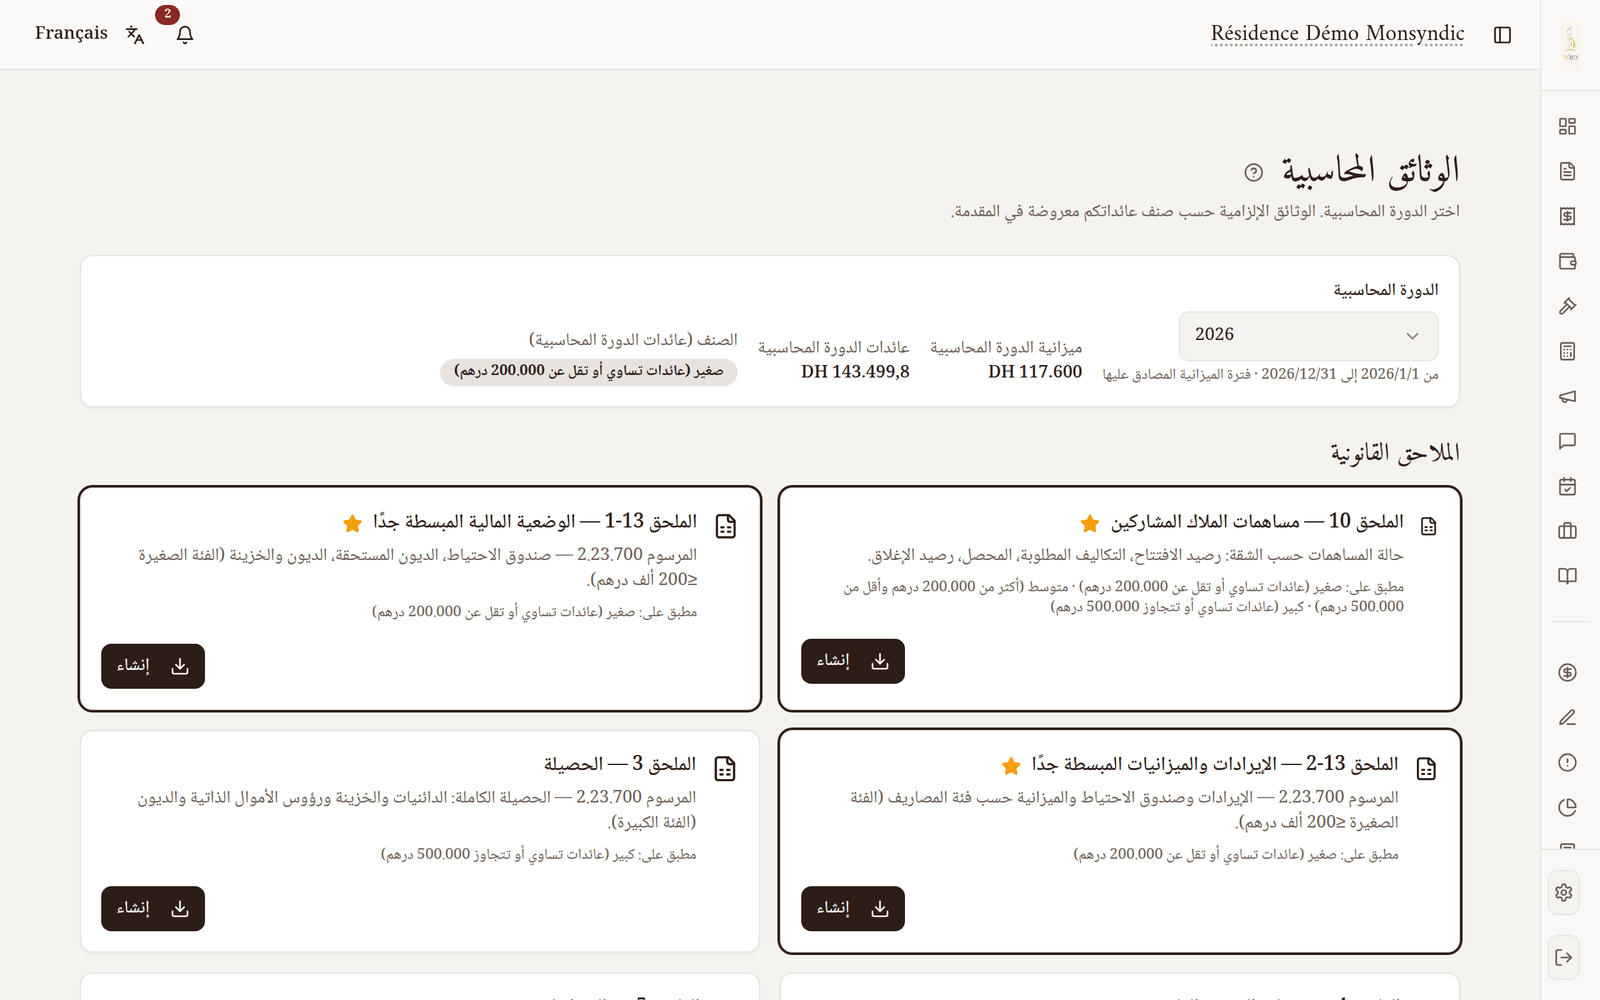The width and height of the screenshot is (1600, 1000).
Task: Click إنشاء button for الملحق 13-2 card
Action: tap(853, 908)
